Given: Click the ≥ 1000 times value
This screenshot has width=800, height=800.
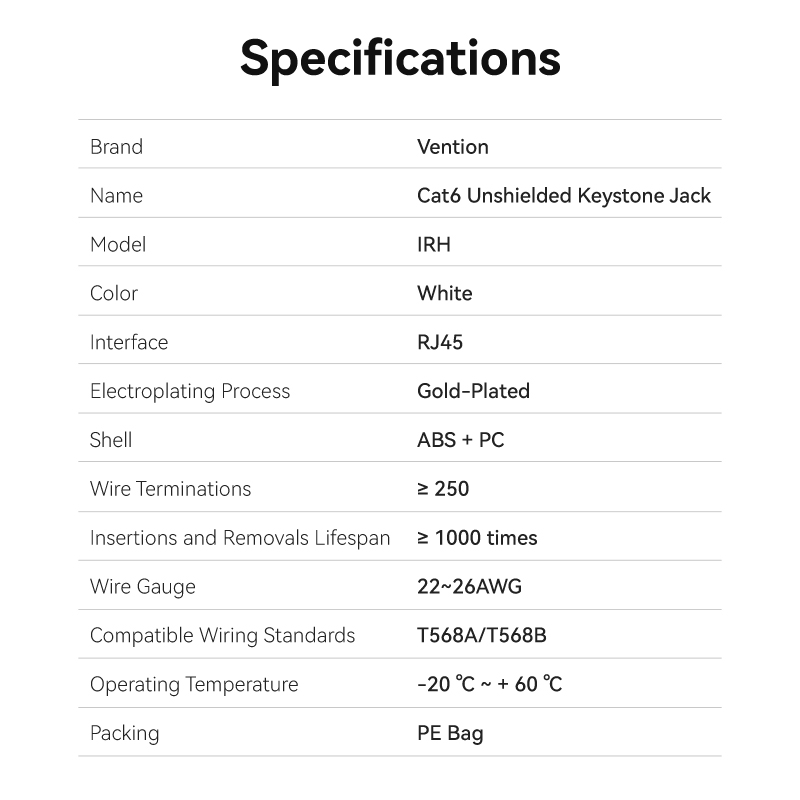Looking at the screenshot, I should tap(477, 538).
